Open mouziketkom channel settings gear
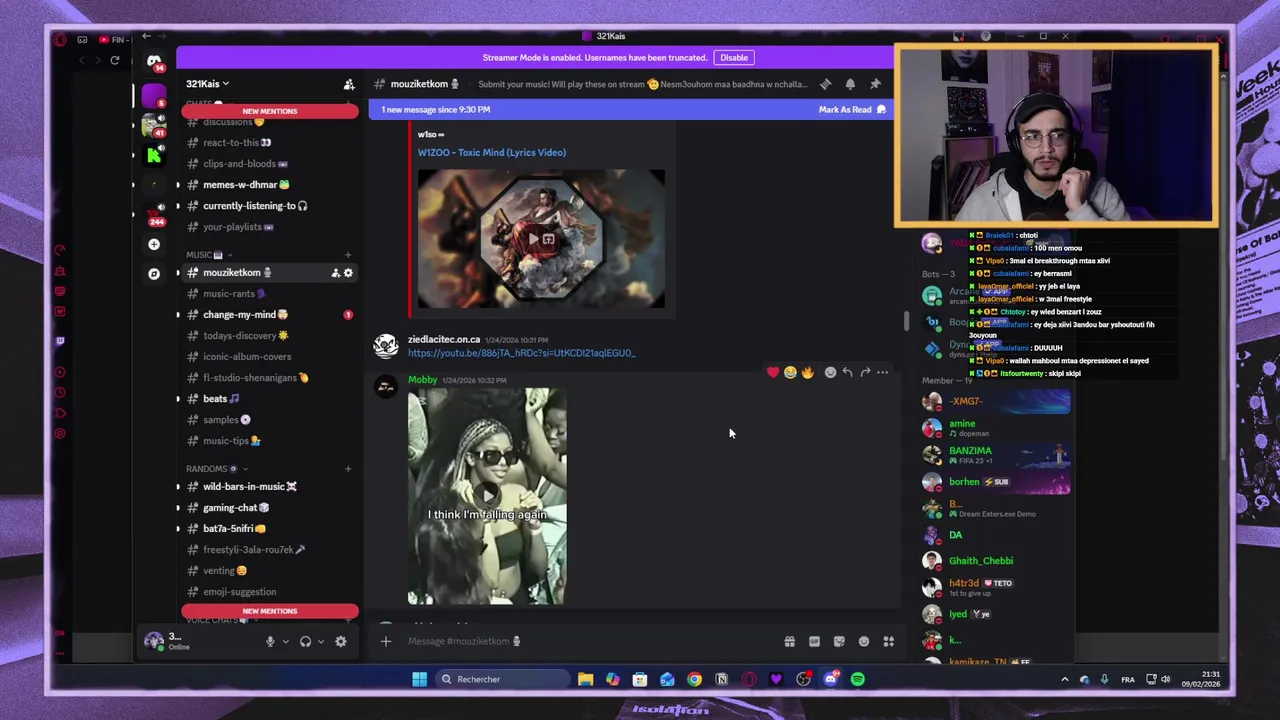1280x720 pixels. [x=348, y=273]
